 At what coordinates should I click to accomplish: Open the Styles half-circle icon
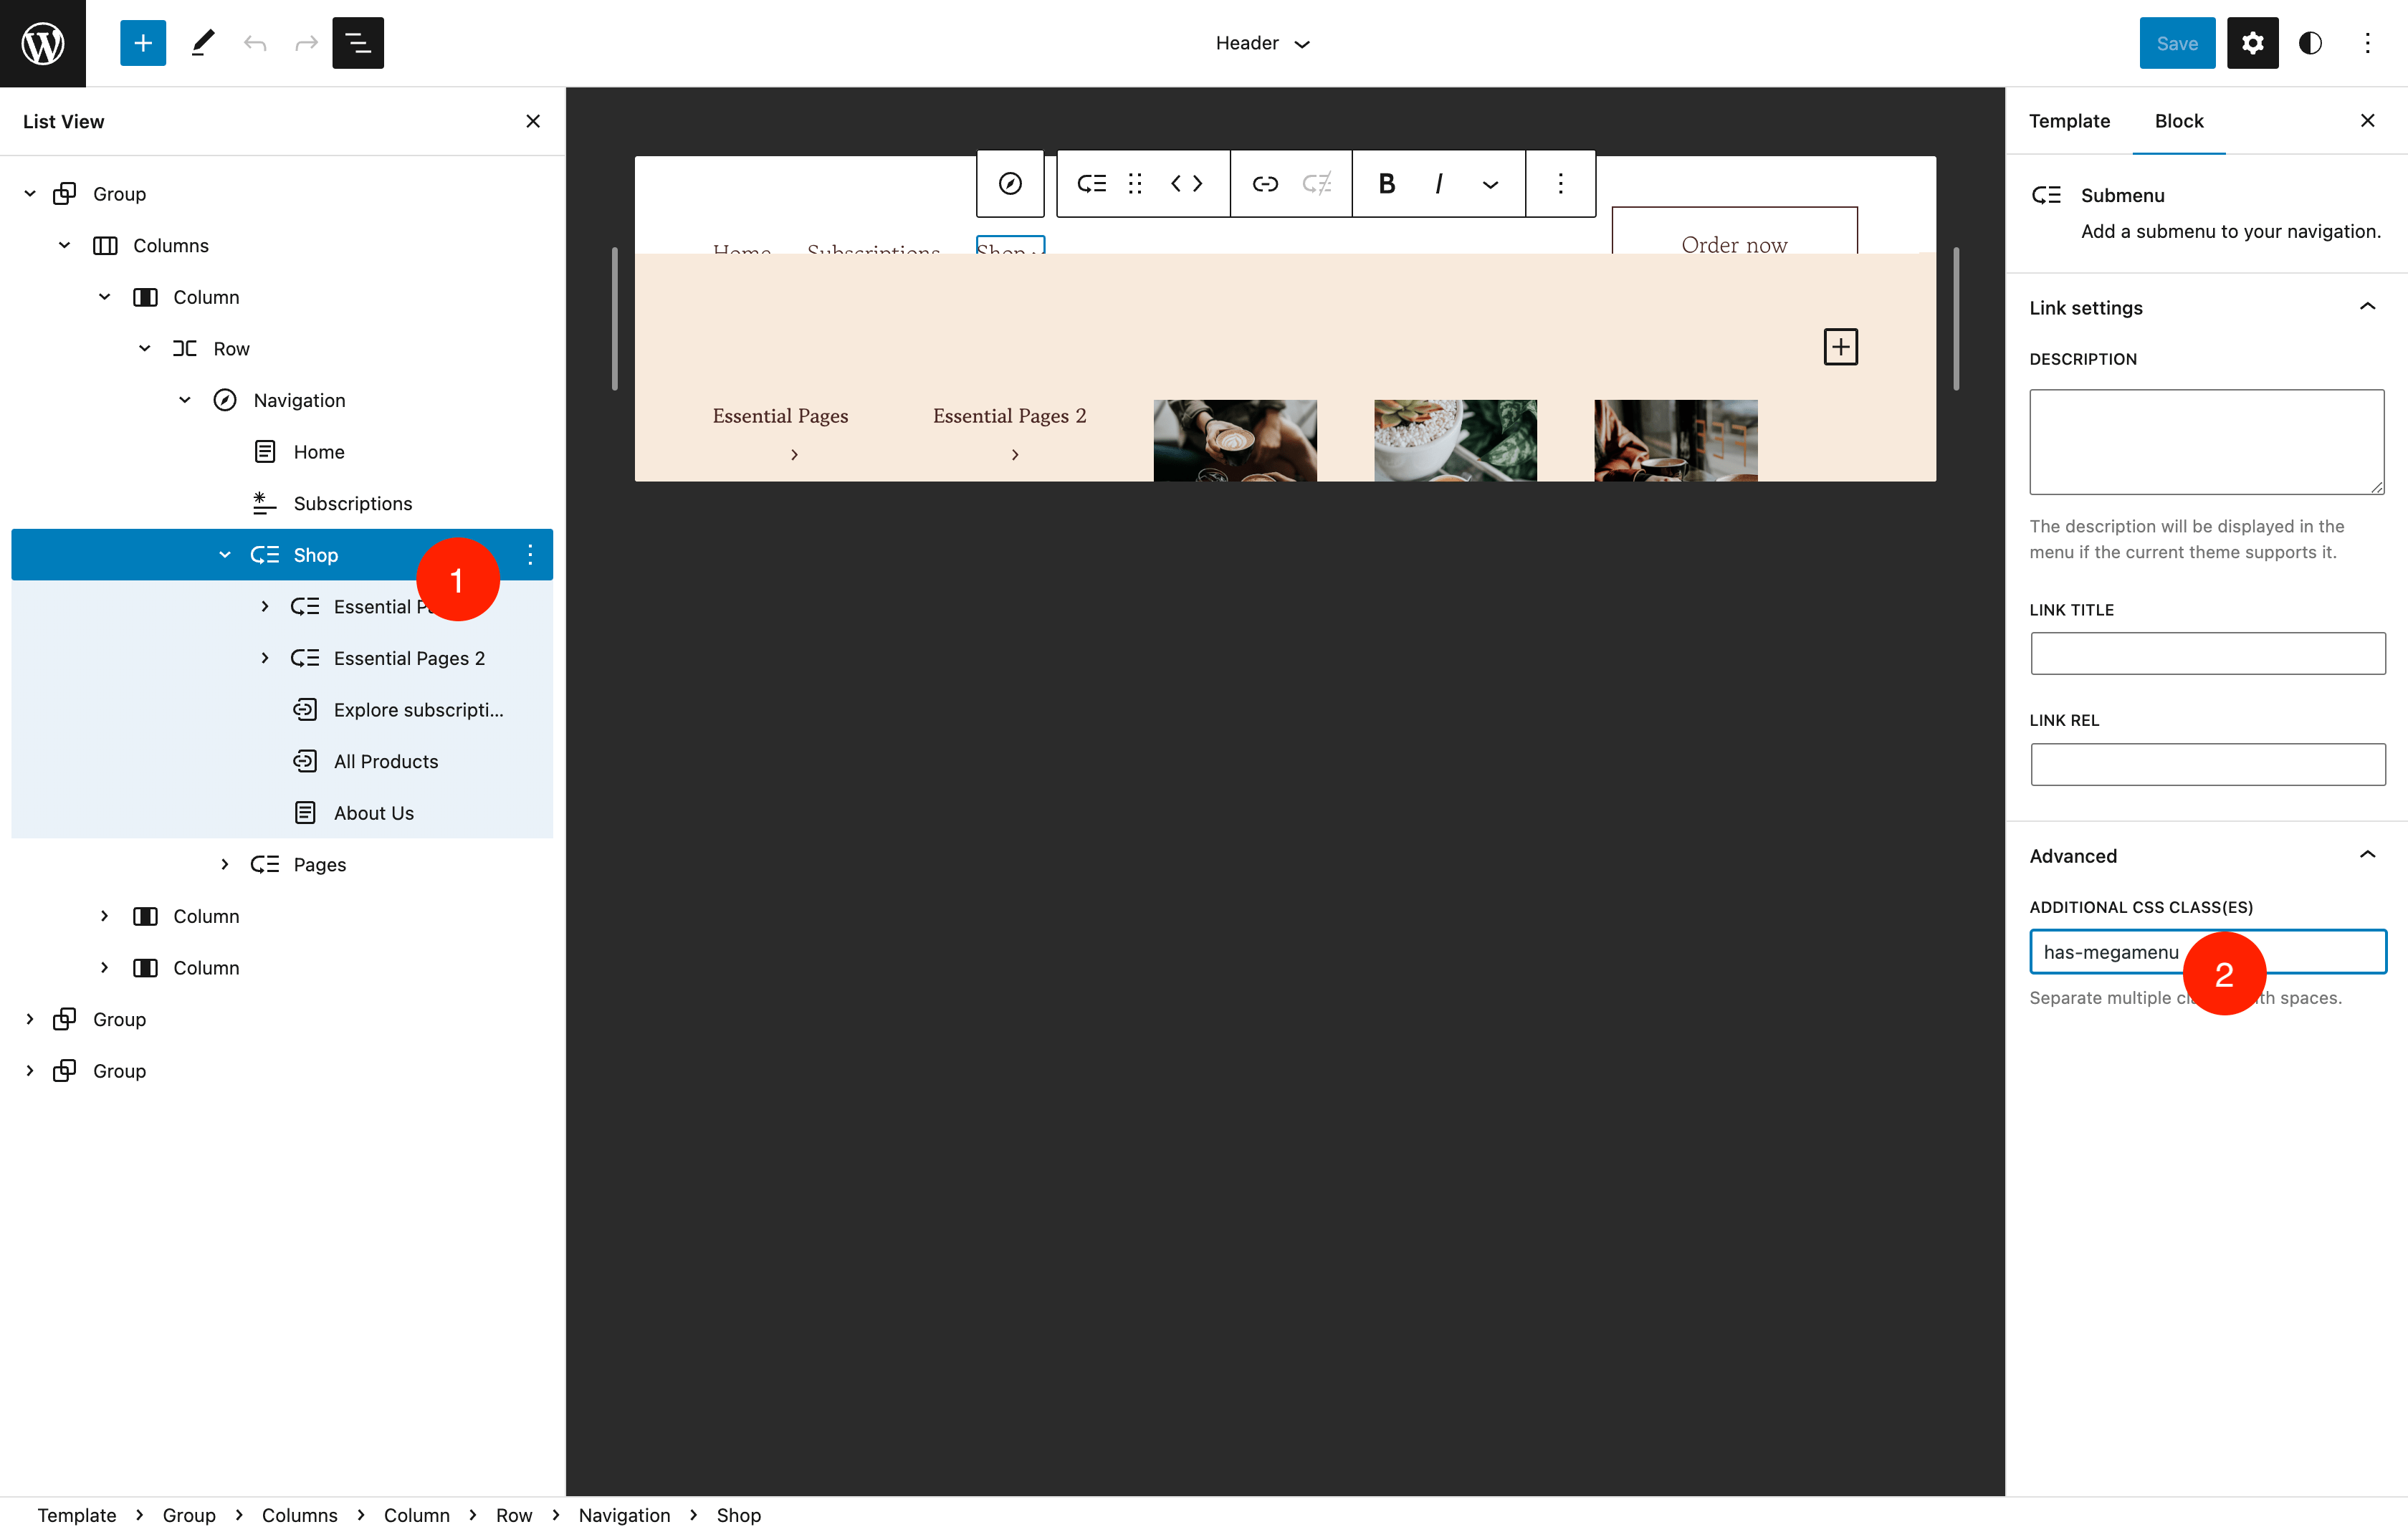pyautogui.click(x=2311, y=43)
